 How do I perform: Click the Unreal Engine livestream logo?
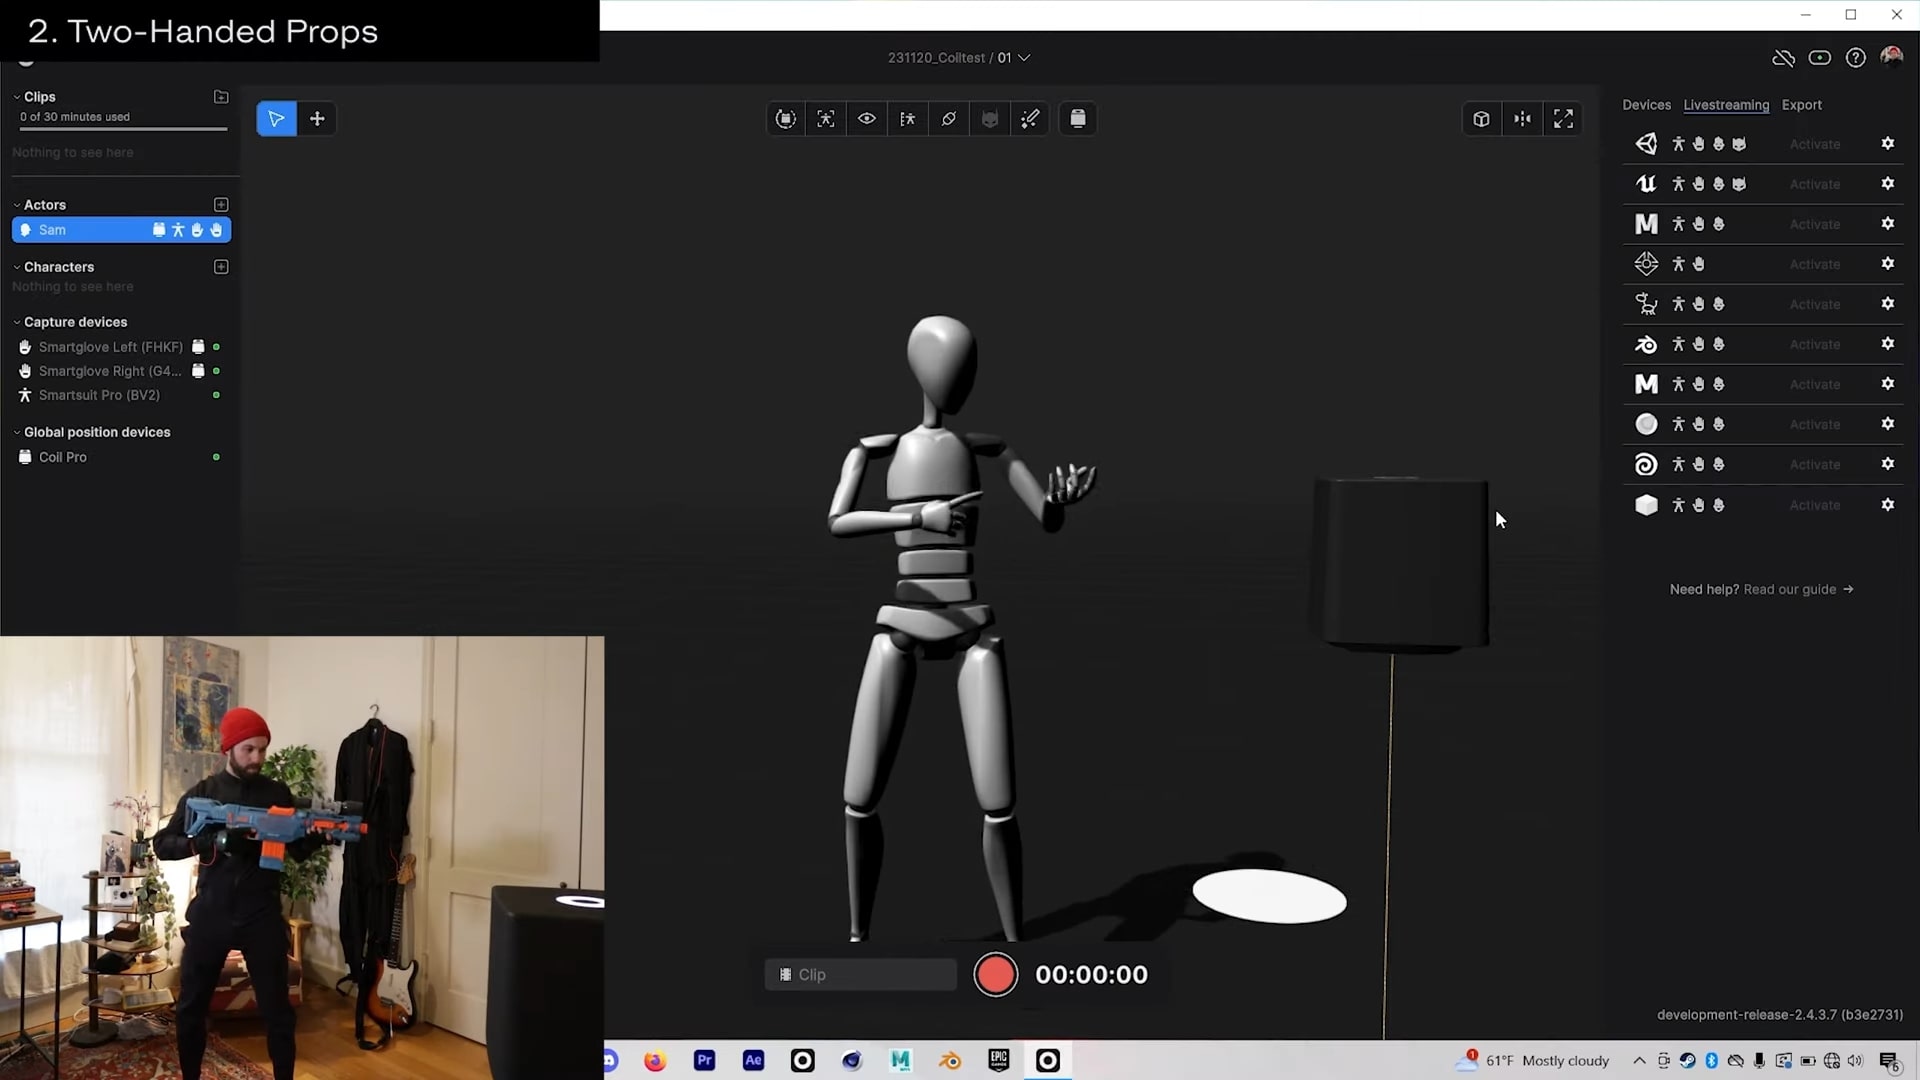pyautogui.click(x=1646, y=183)
